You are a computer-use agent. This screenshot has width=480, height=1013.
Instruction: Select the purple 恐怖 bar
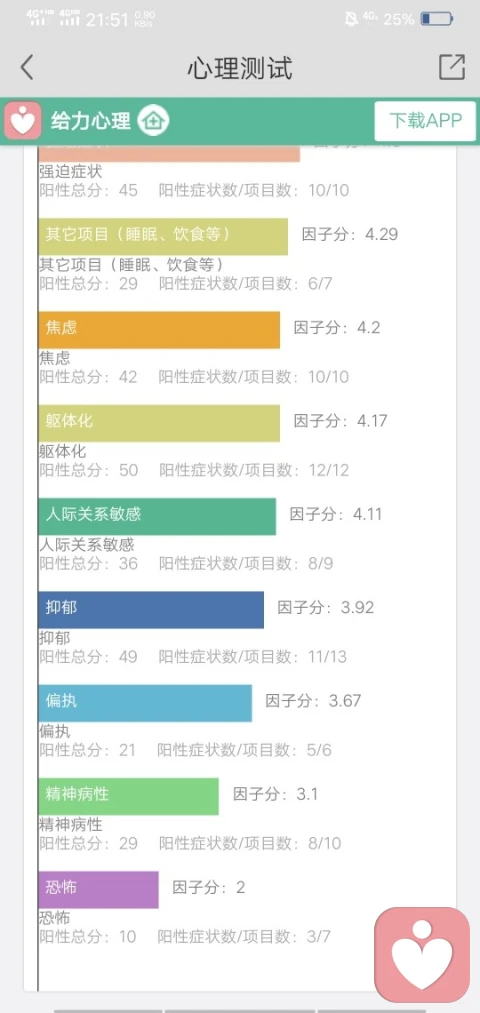click(x=98, y=890)
